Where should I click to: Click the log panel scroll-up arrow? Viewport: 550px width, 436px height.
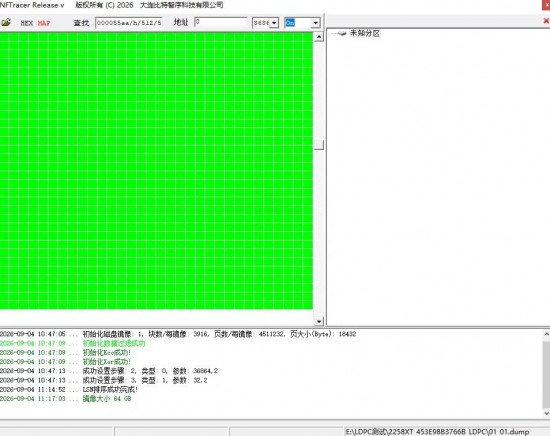coord(546,335)
